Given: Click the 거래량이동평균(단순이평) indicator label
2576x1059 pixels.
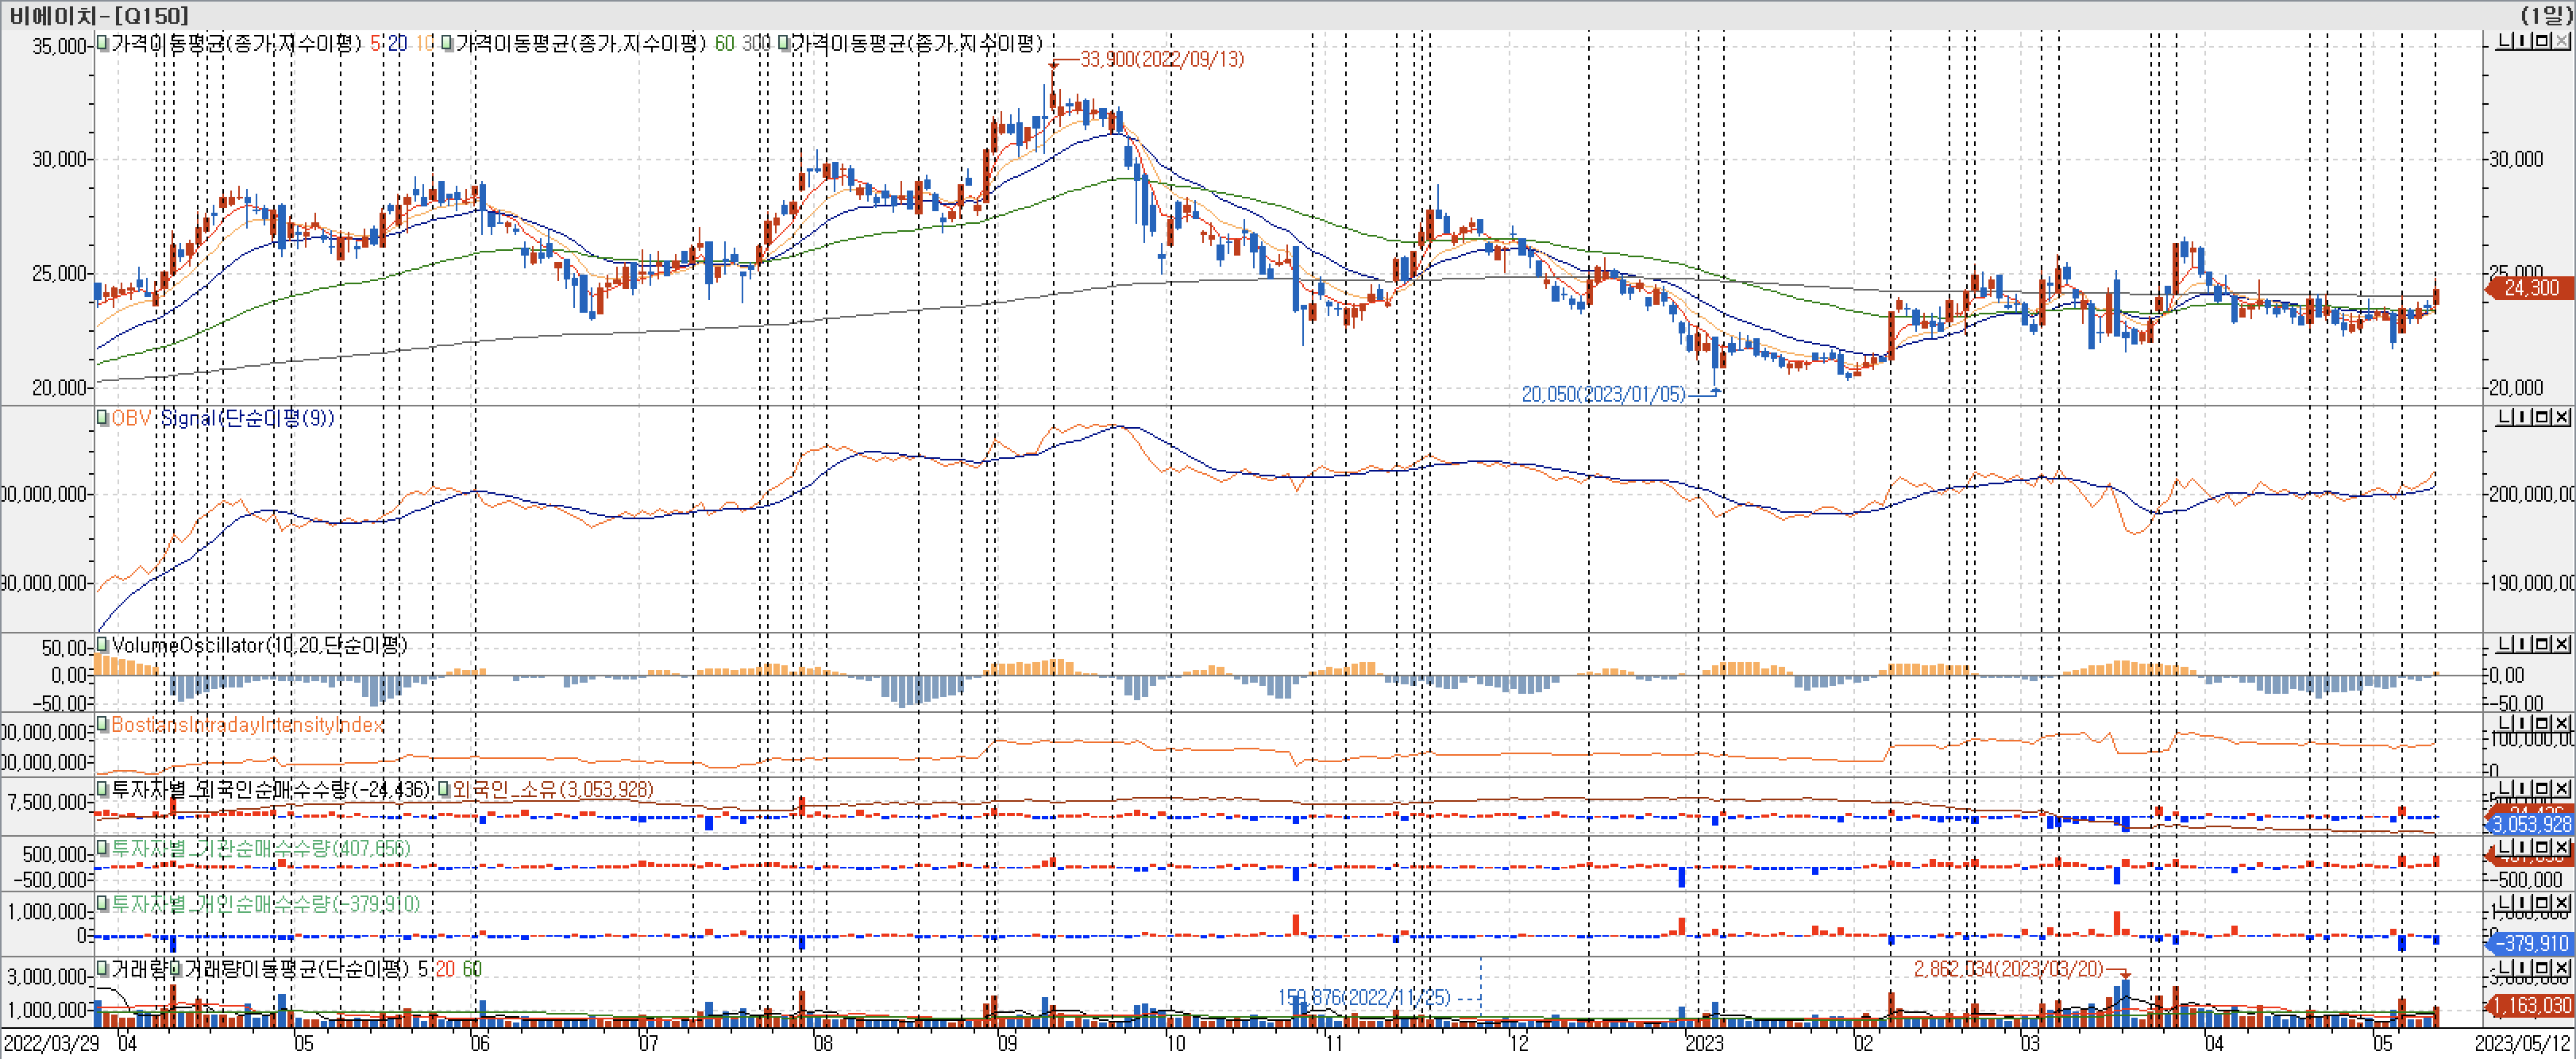Looking at the screenshot, I should coord(297,969).
